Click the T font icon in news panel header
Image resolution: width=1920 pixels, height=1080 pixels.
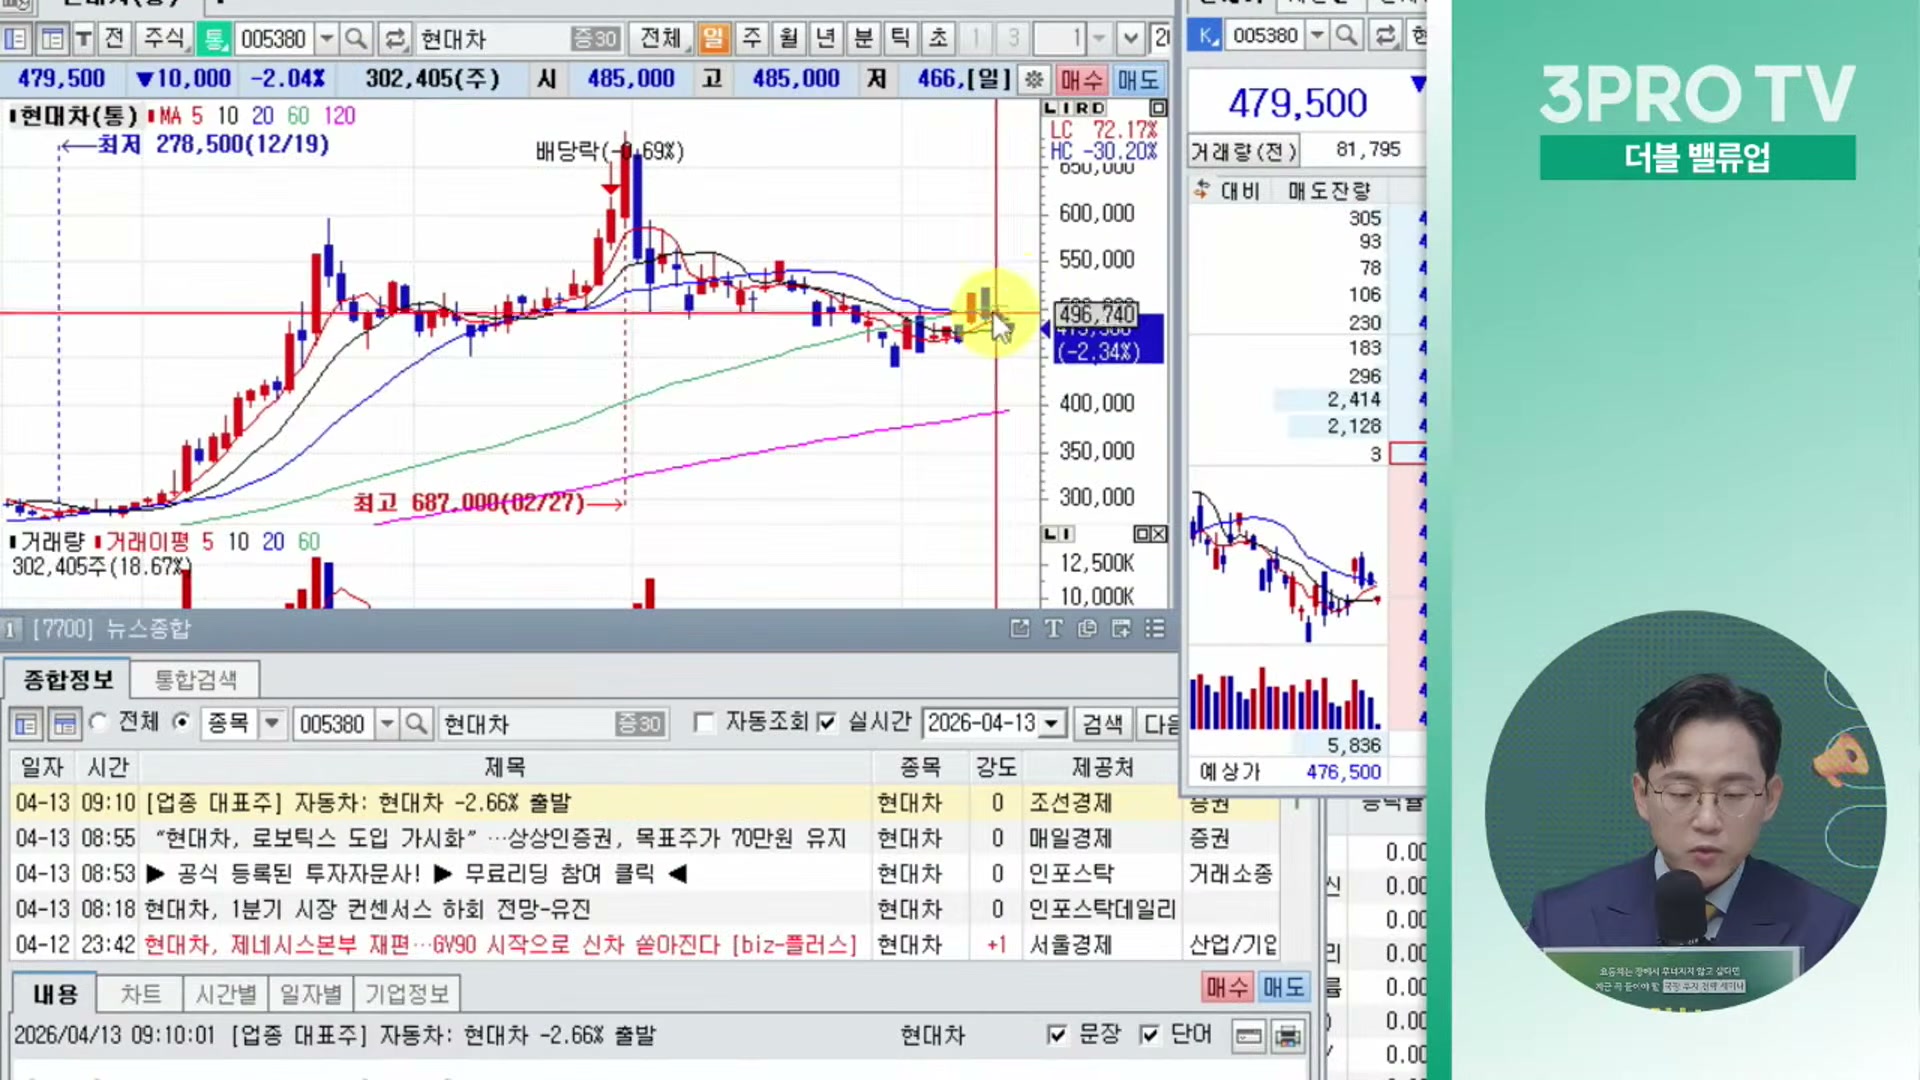pyautogui.click(x=1053, y=628)
